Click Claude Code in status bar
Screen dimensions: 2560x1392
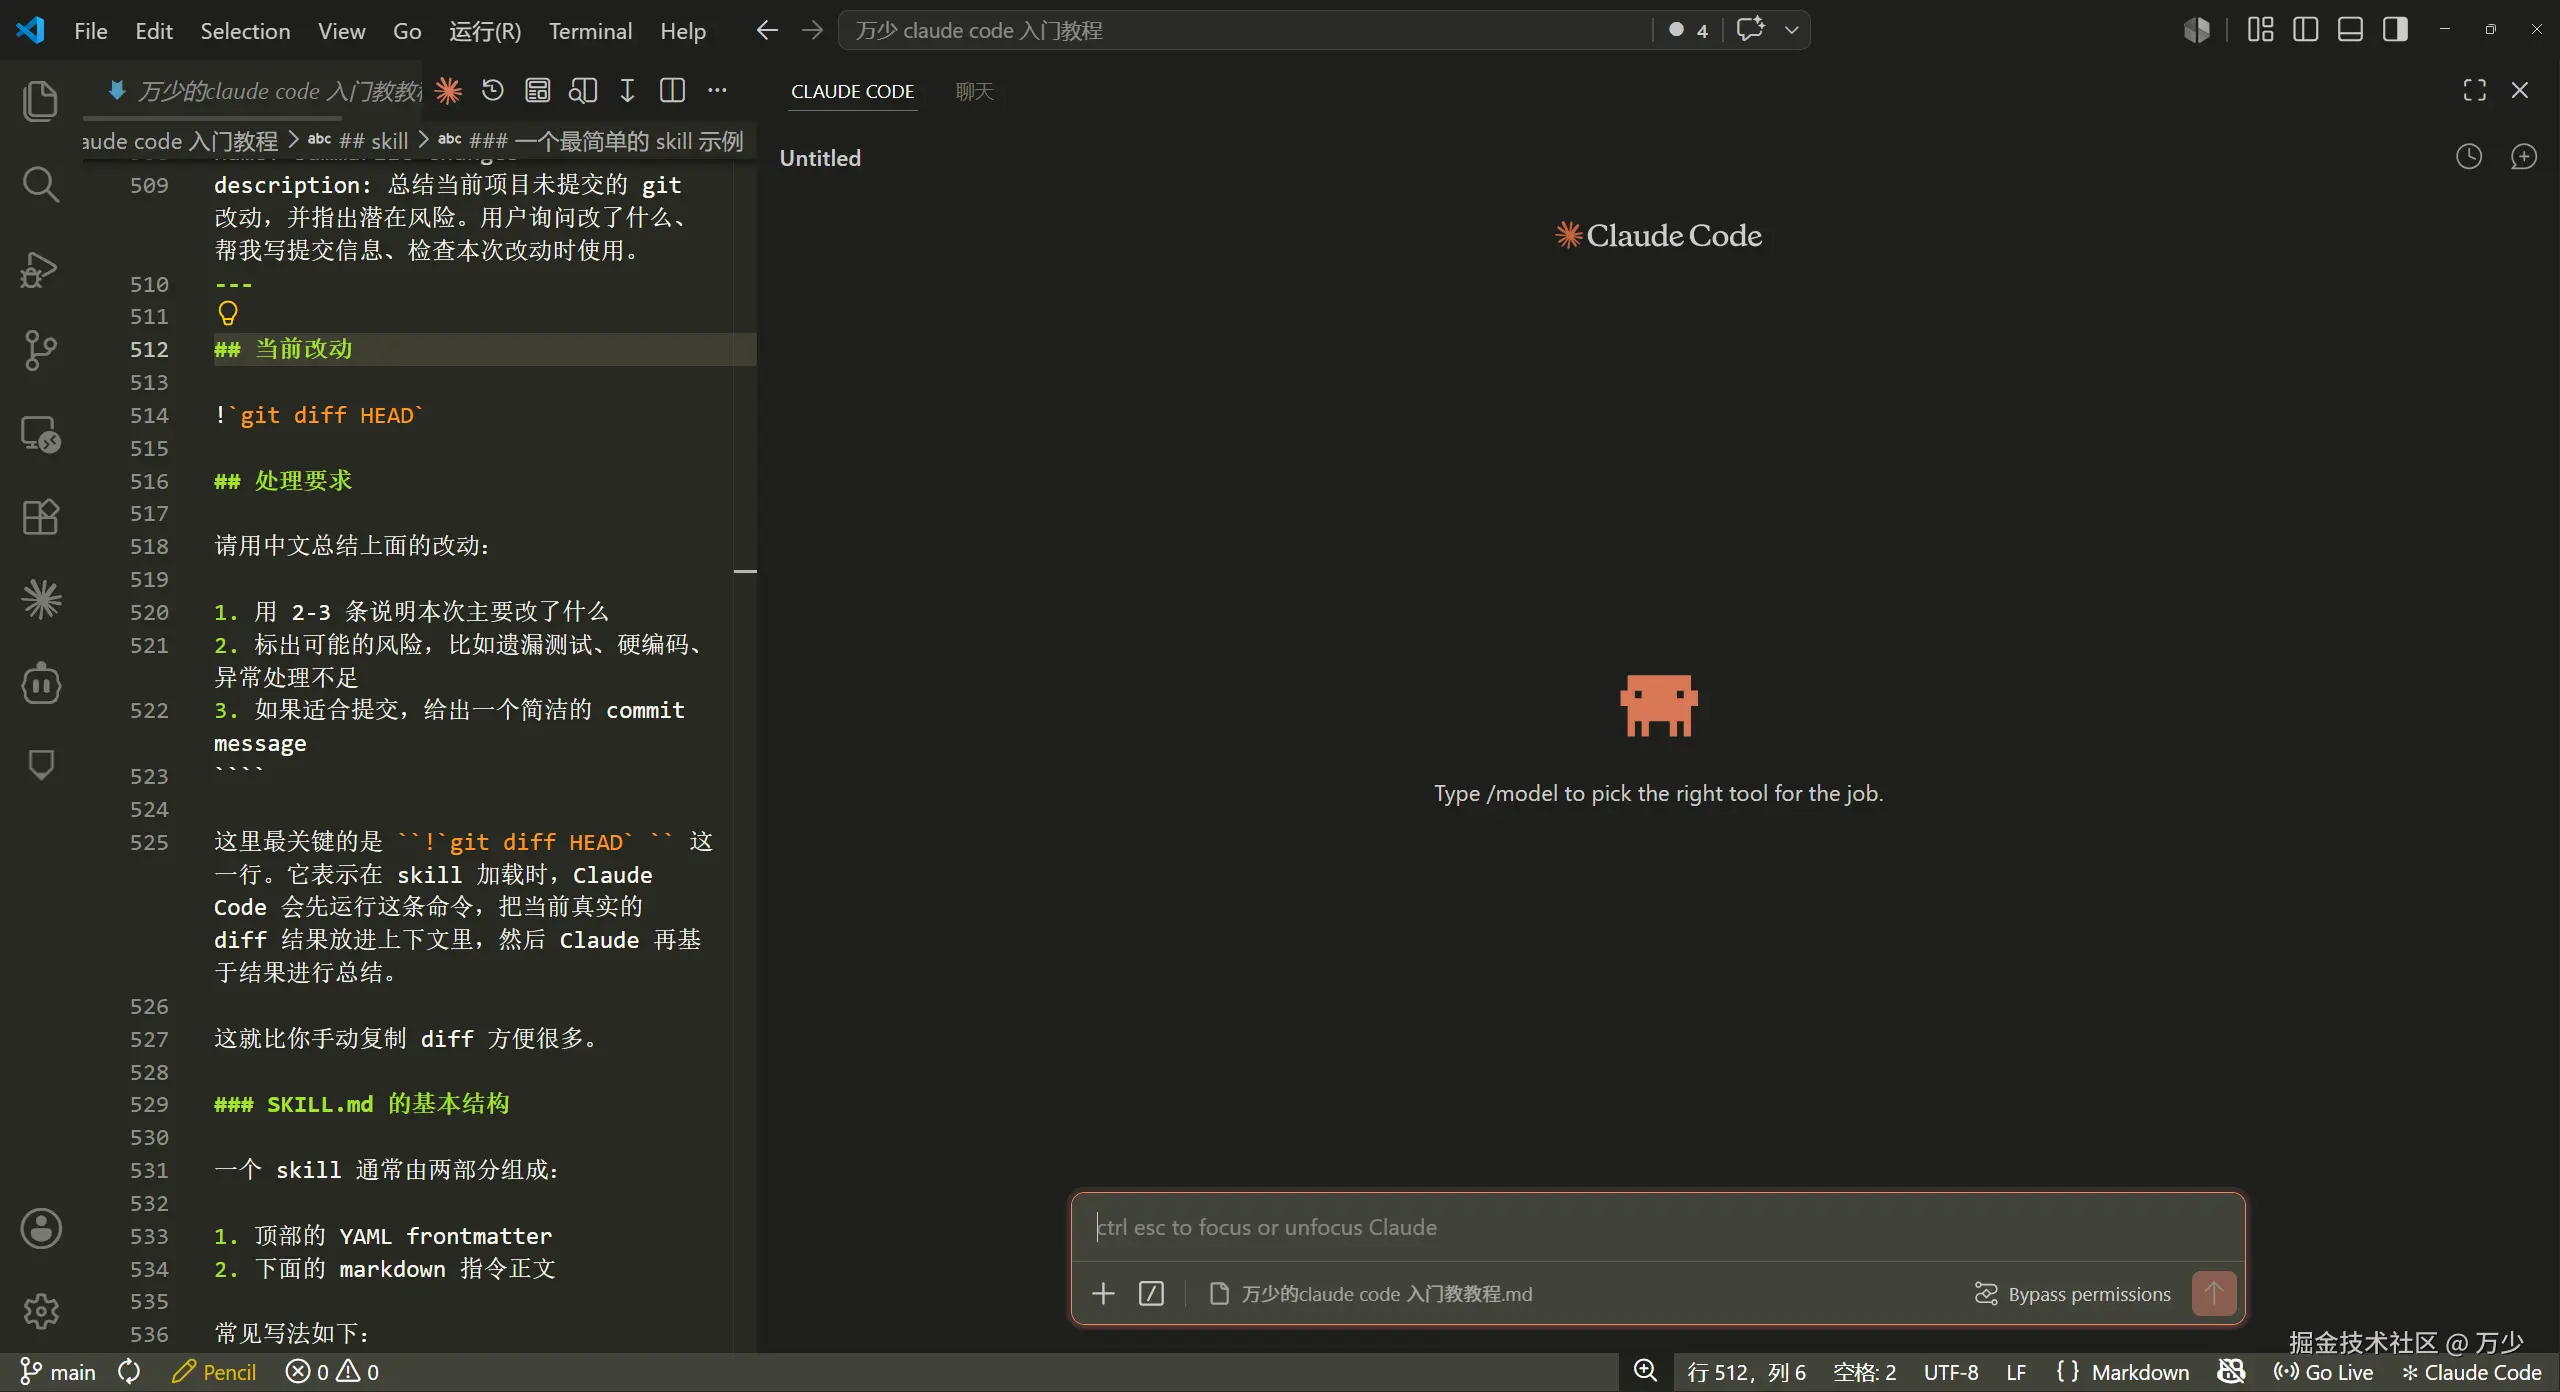[2472, 1372]
